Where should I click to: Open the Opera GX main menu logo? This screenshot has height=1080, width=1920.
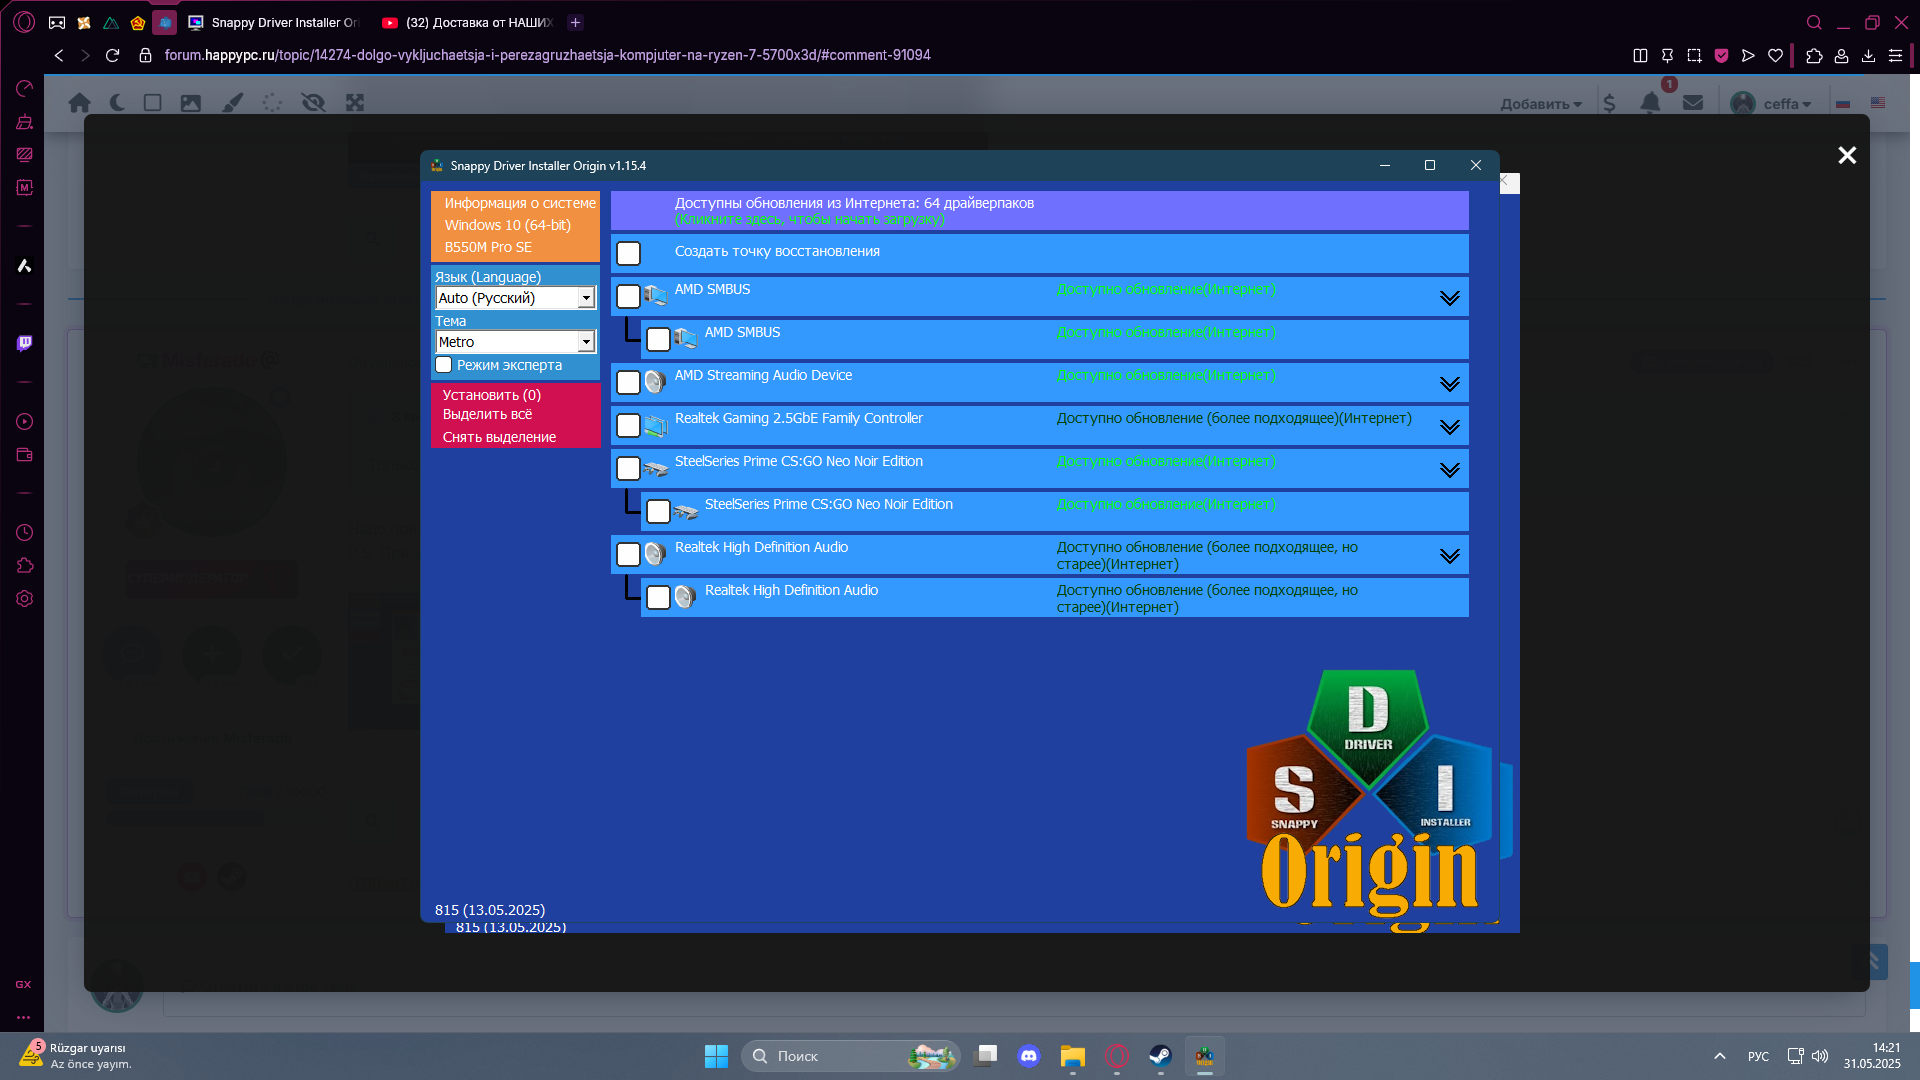24,22
